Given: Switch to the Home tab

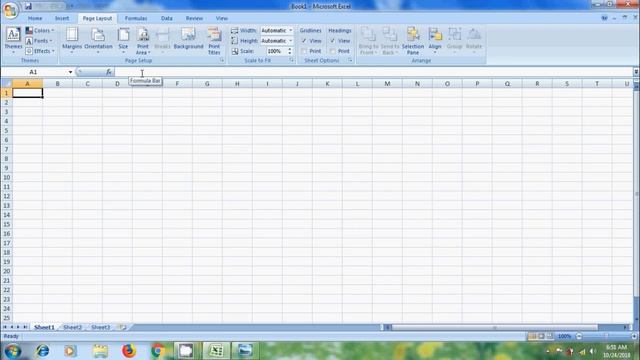Looking at the screenshot, I should pos(35,18).
